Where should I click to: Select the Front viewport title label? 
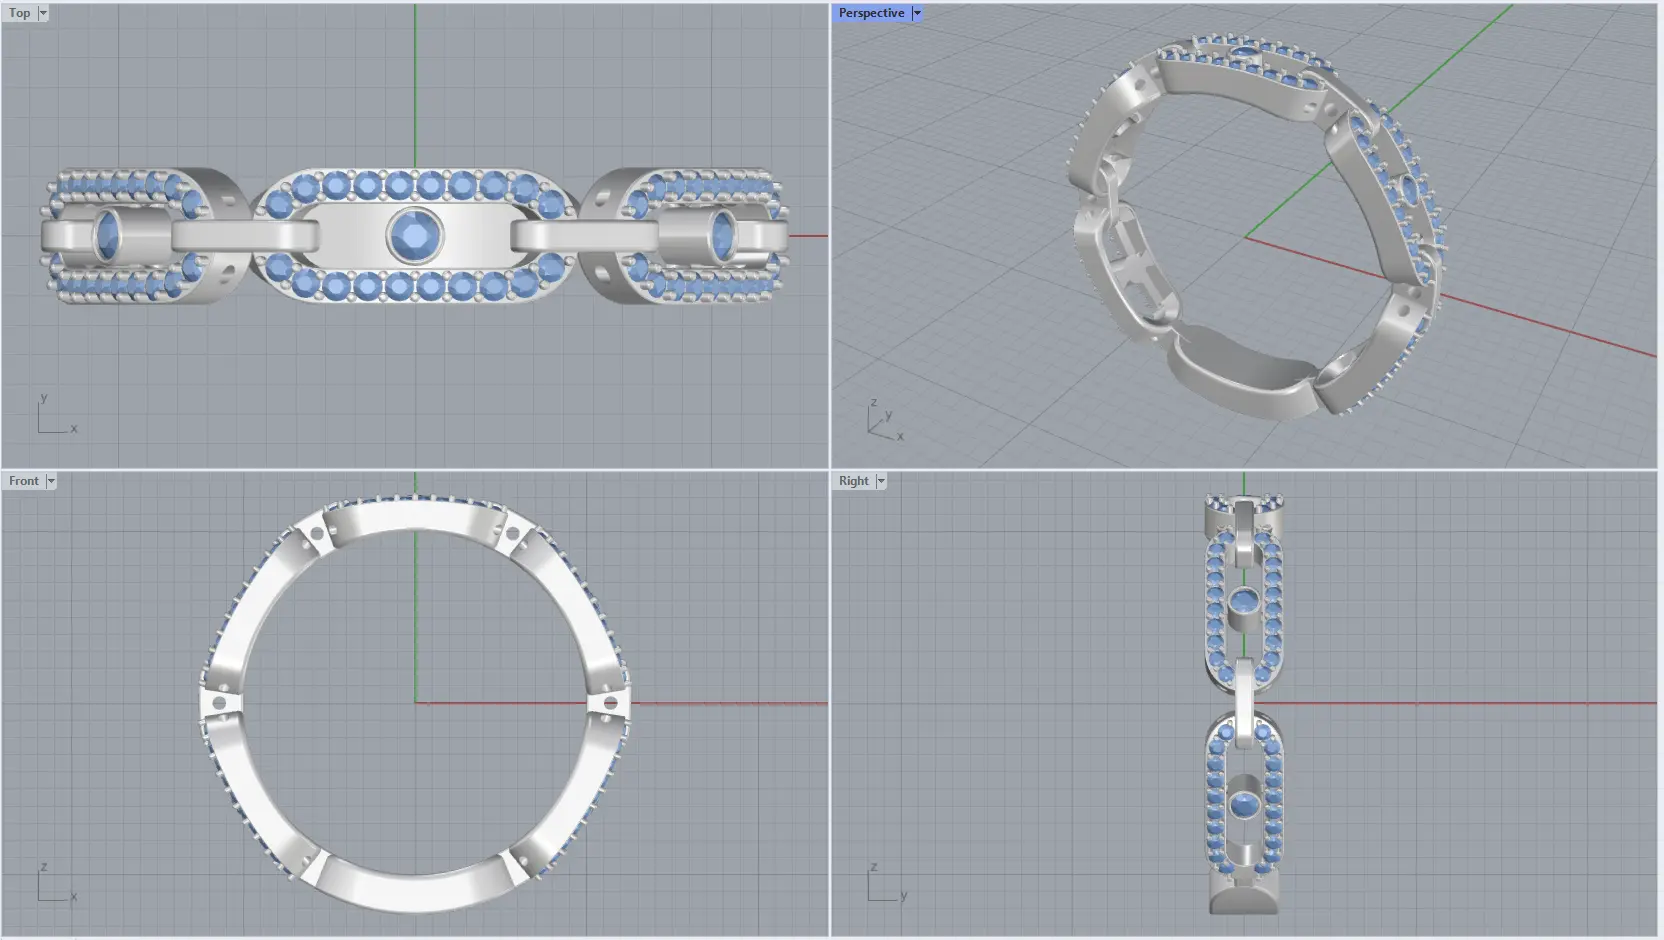tap(23, 481)
